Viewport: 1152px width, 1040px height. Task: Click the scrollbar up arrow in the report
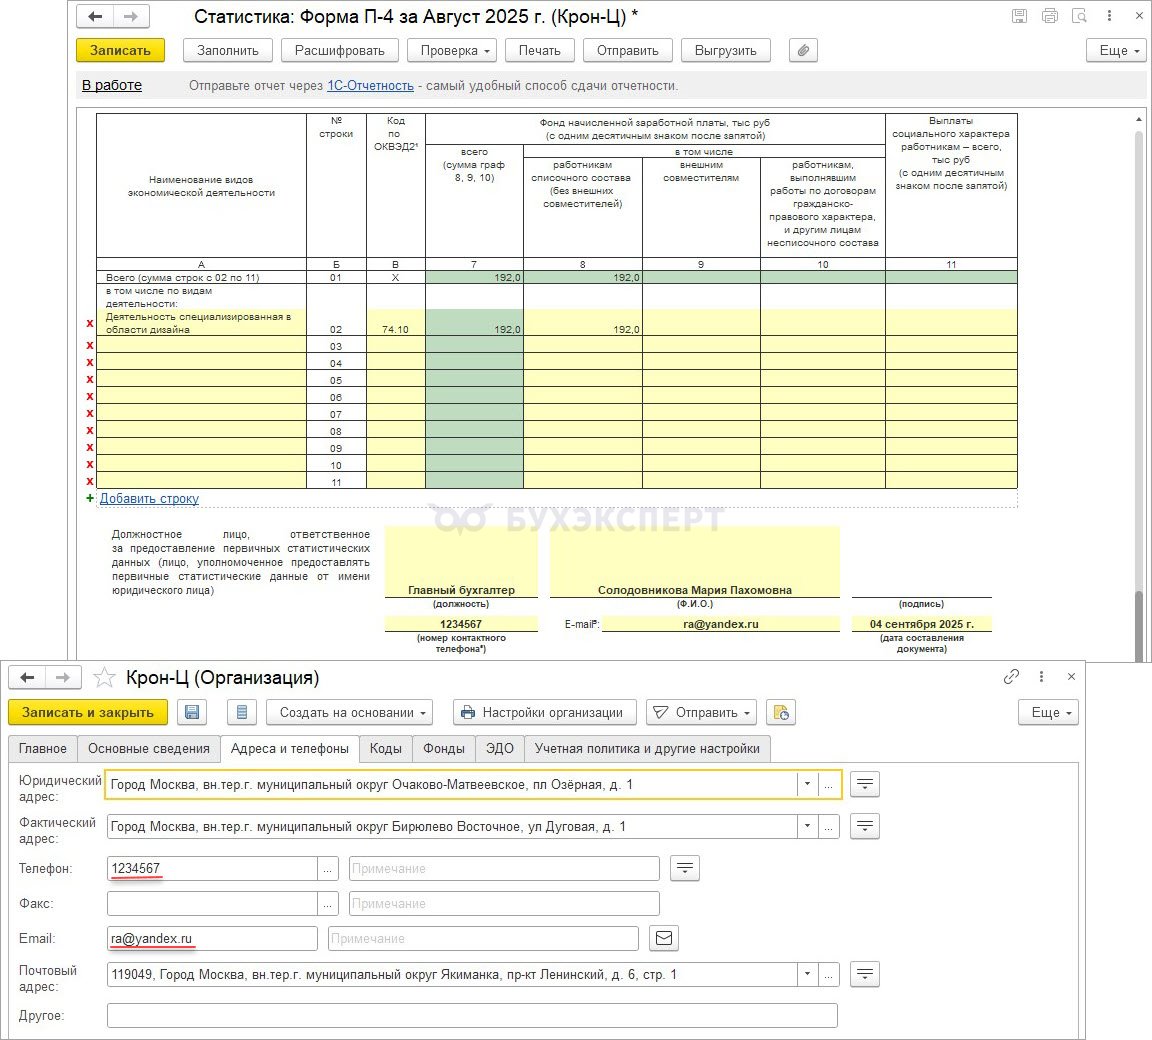click(x=1140, y=120)
